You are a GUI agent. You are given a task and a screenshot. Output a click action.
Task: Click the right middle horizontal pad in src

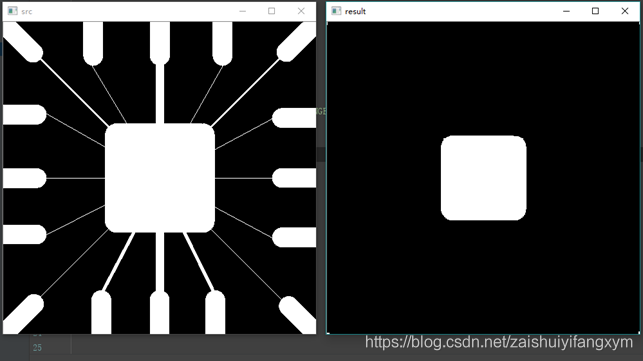point(294,178)
